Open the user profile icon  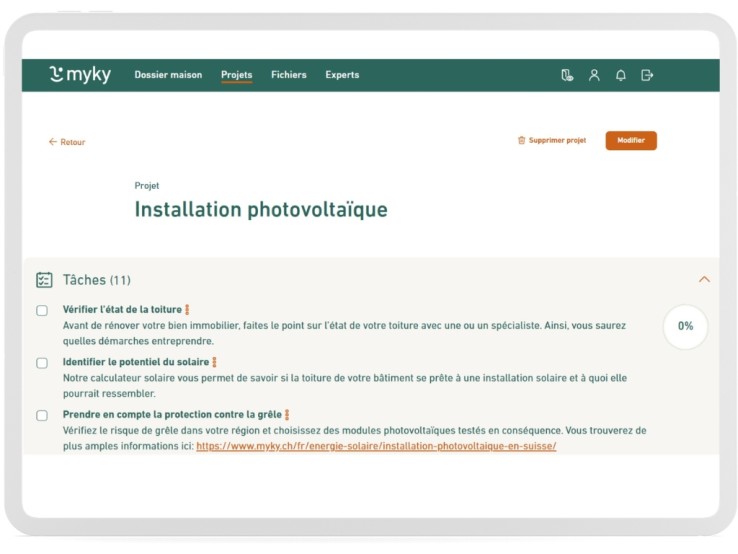click(594, 75)
